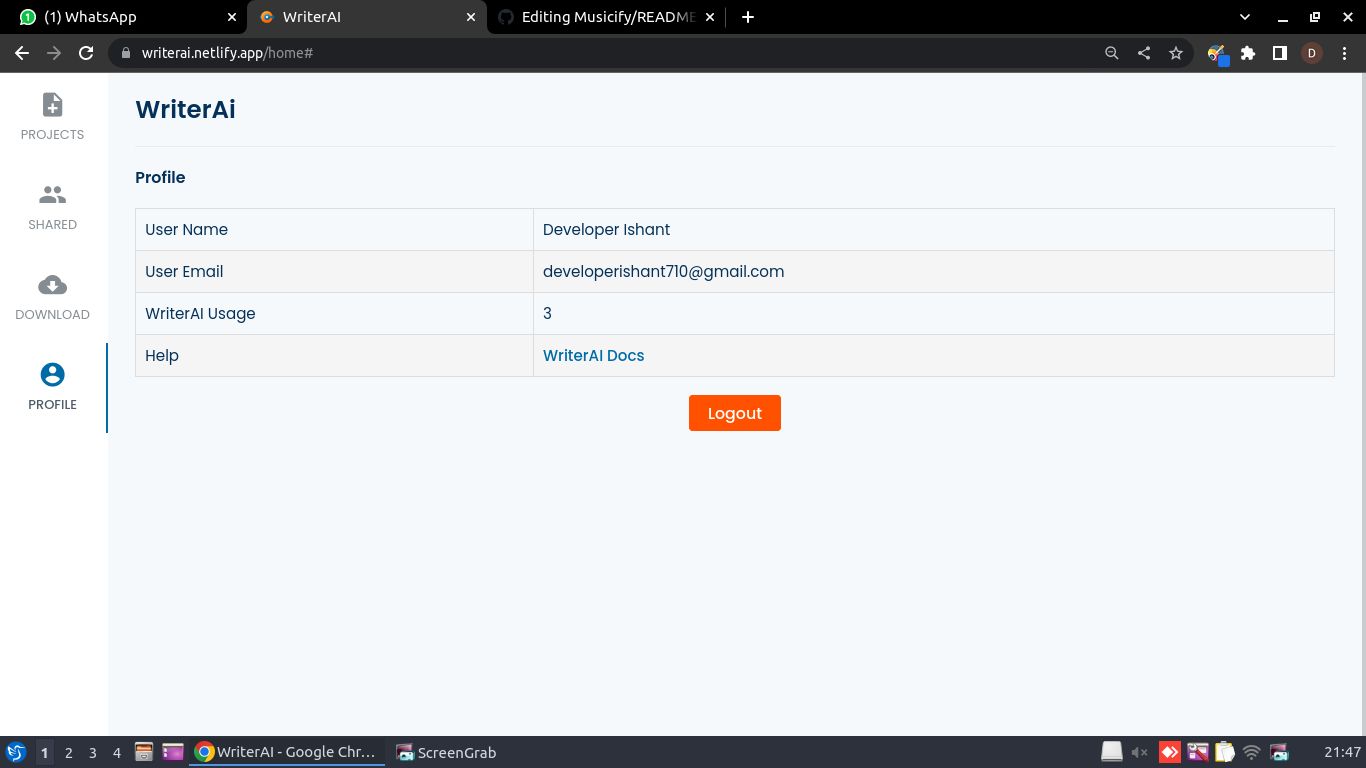Go back to previous page

click(22, 53)
